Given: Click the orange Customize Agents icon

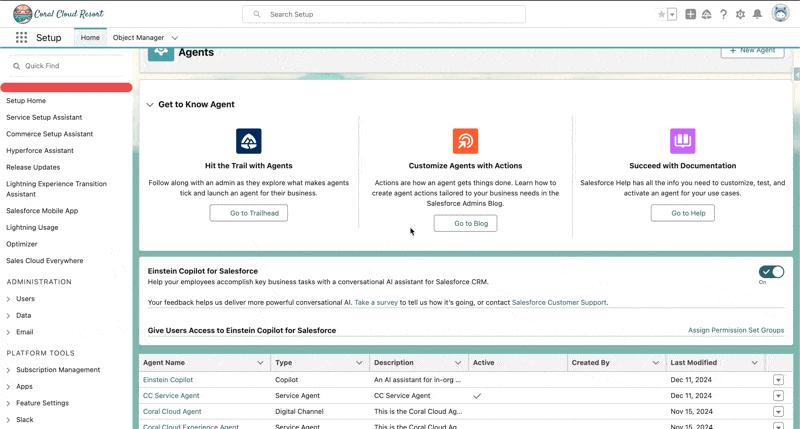Looking at the screenshot, I should (x=465, y=141).
